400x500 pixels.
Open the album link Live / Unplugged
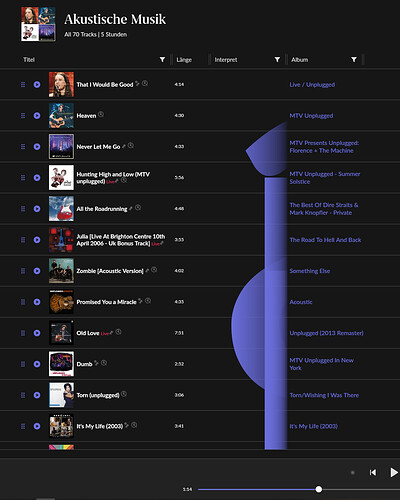point(312,85)
